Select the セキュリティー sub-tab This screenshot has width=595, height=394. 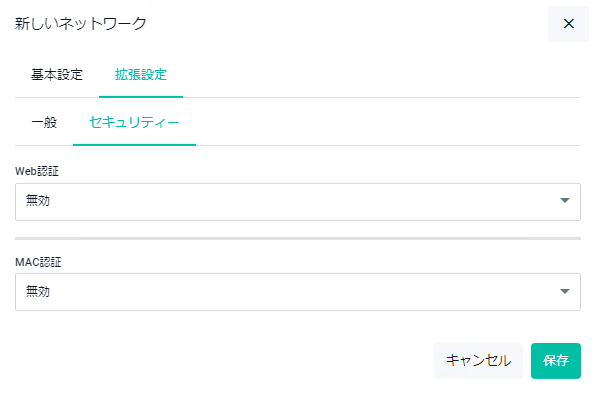[x=134, y=123]
